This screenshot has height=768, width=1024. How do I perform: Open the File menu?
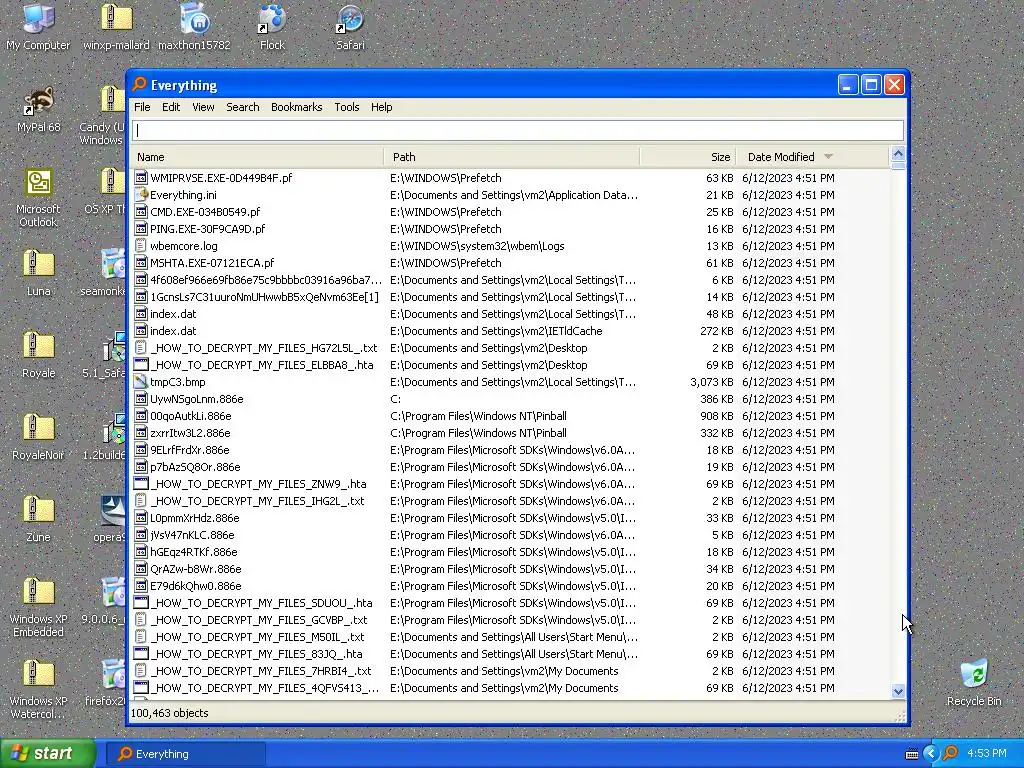coord(142,107)
